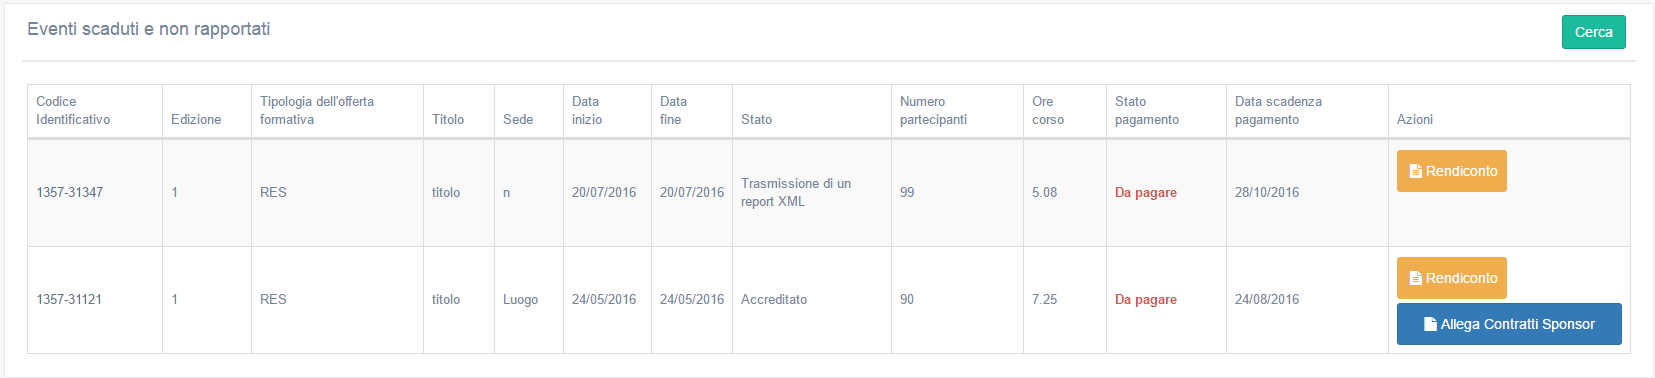Select Codice Identificativo column header

[73, 110]
